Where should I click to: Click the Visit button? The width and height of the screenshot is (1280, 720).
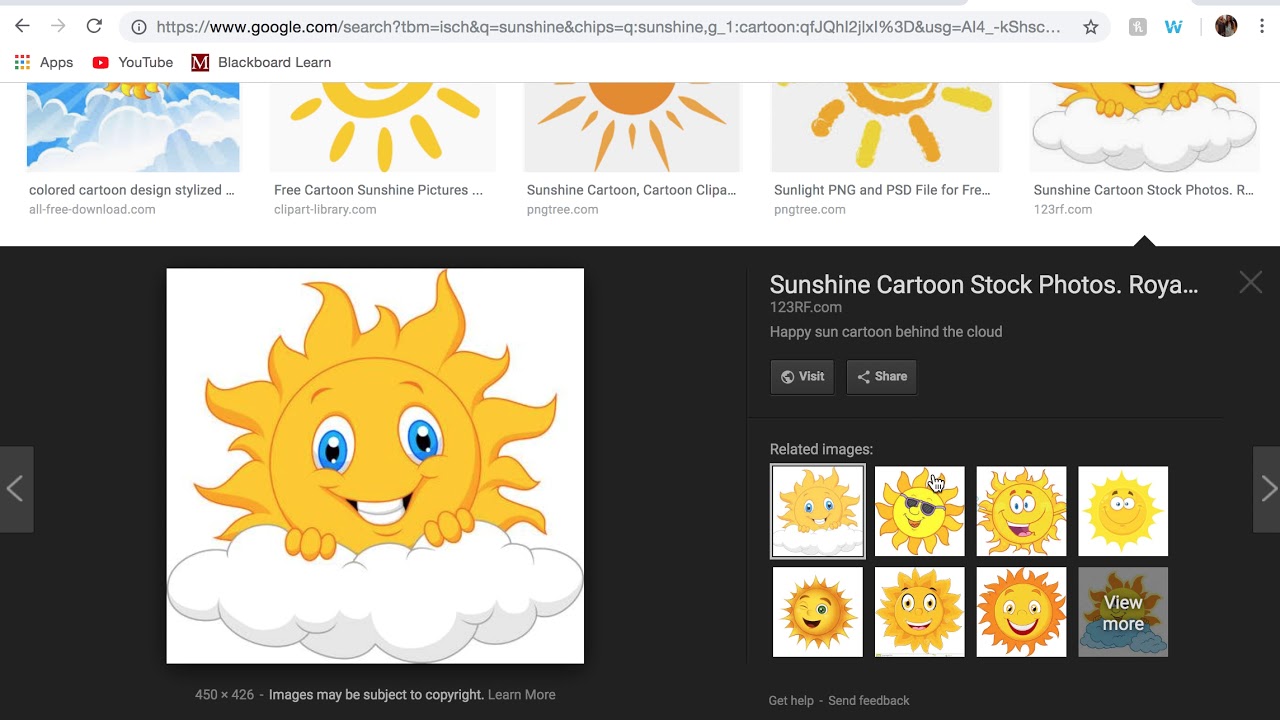tap(802, 377)
